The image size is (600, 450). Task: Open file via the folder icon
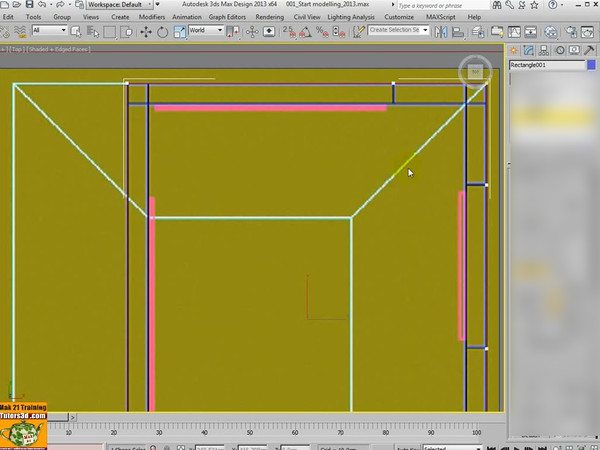tap(17, 5)
